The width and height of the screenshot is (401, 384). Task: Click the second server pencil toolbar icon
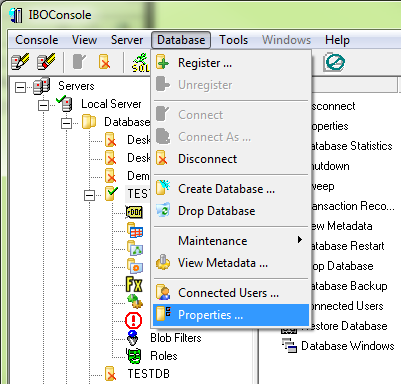pos(46,62)
